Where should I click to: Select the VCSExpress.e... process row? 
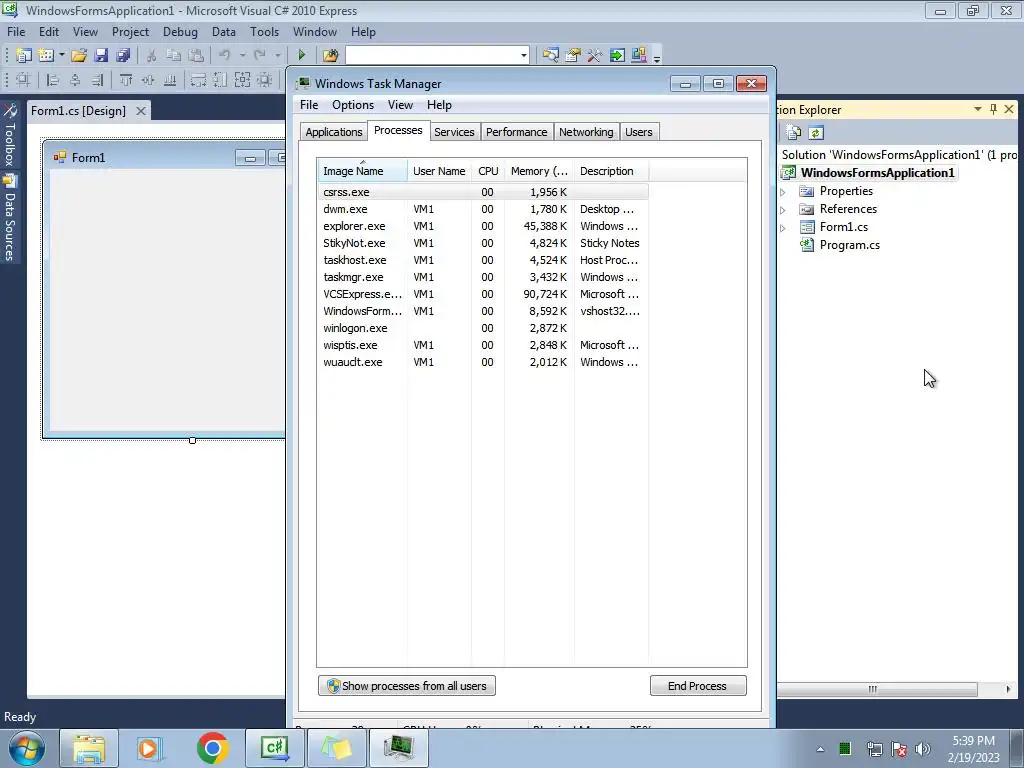(483, 294)
